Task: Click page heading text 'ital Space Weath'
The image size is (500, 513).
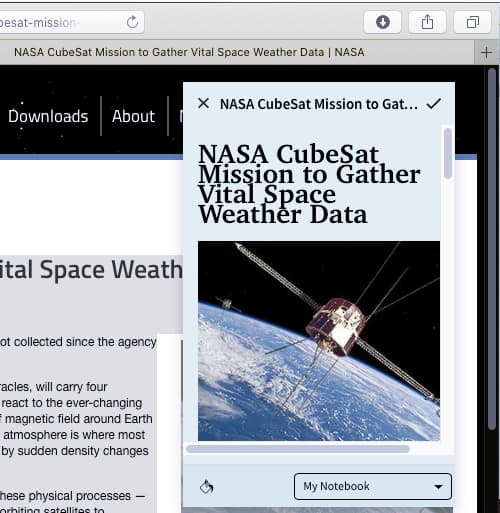Action: [91, 270]
